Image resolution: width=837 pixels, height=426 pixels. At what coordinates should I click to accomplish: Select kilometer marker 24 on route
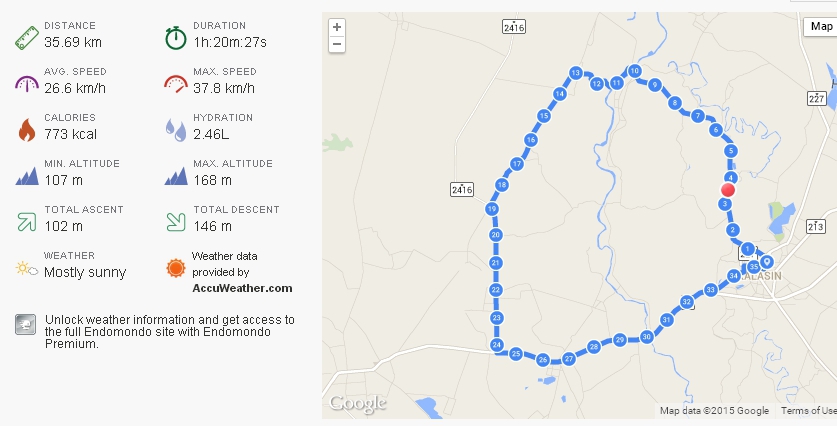point(497,345)
